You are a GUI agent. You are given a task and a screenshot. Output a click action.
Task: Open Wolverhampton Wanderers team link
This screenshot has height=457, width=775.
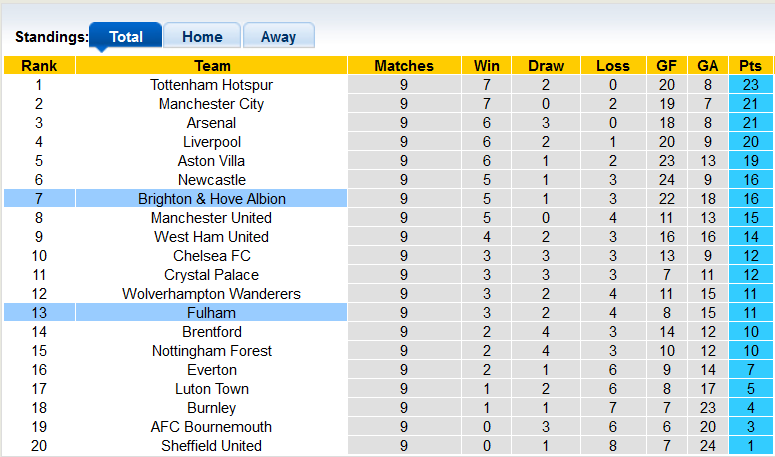(x=211, y=294)
